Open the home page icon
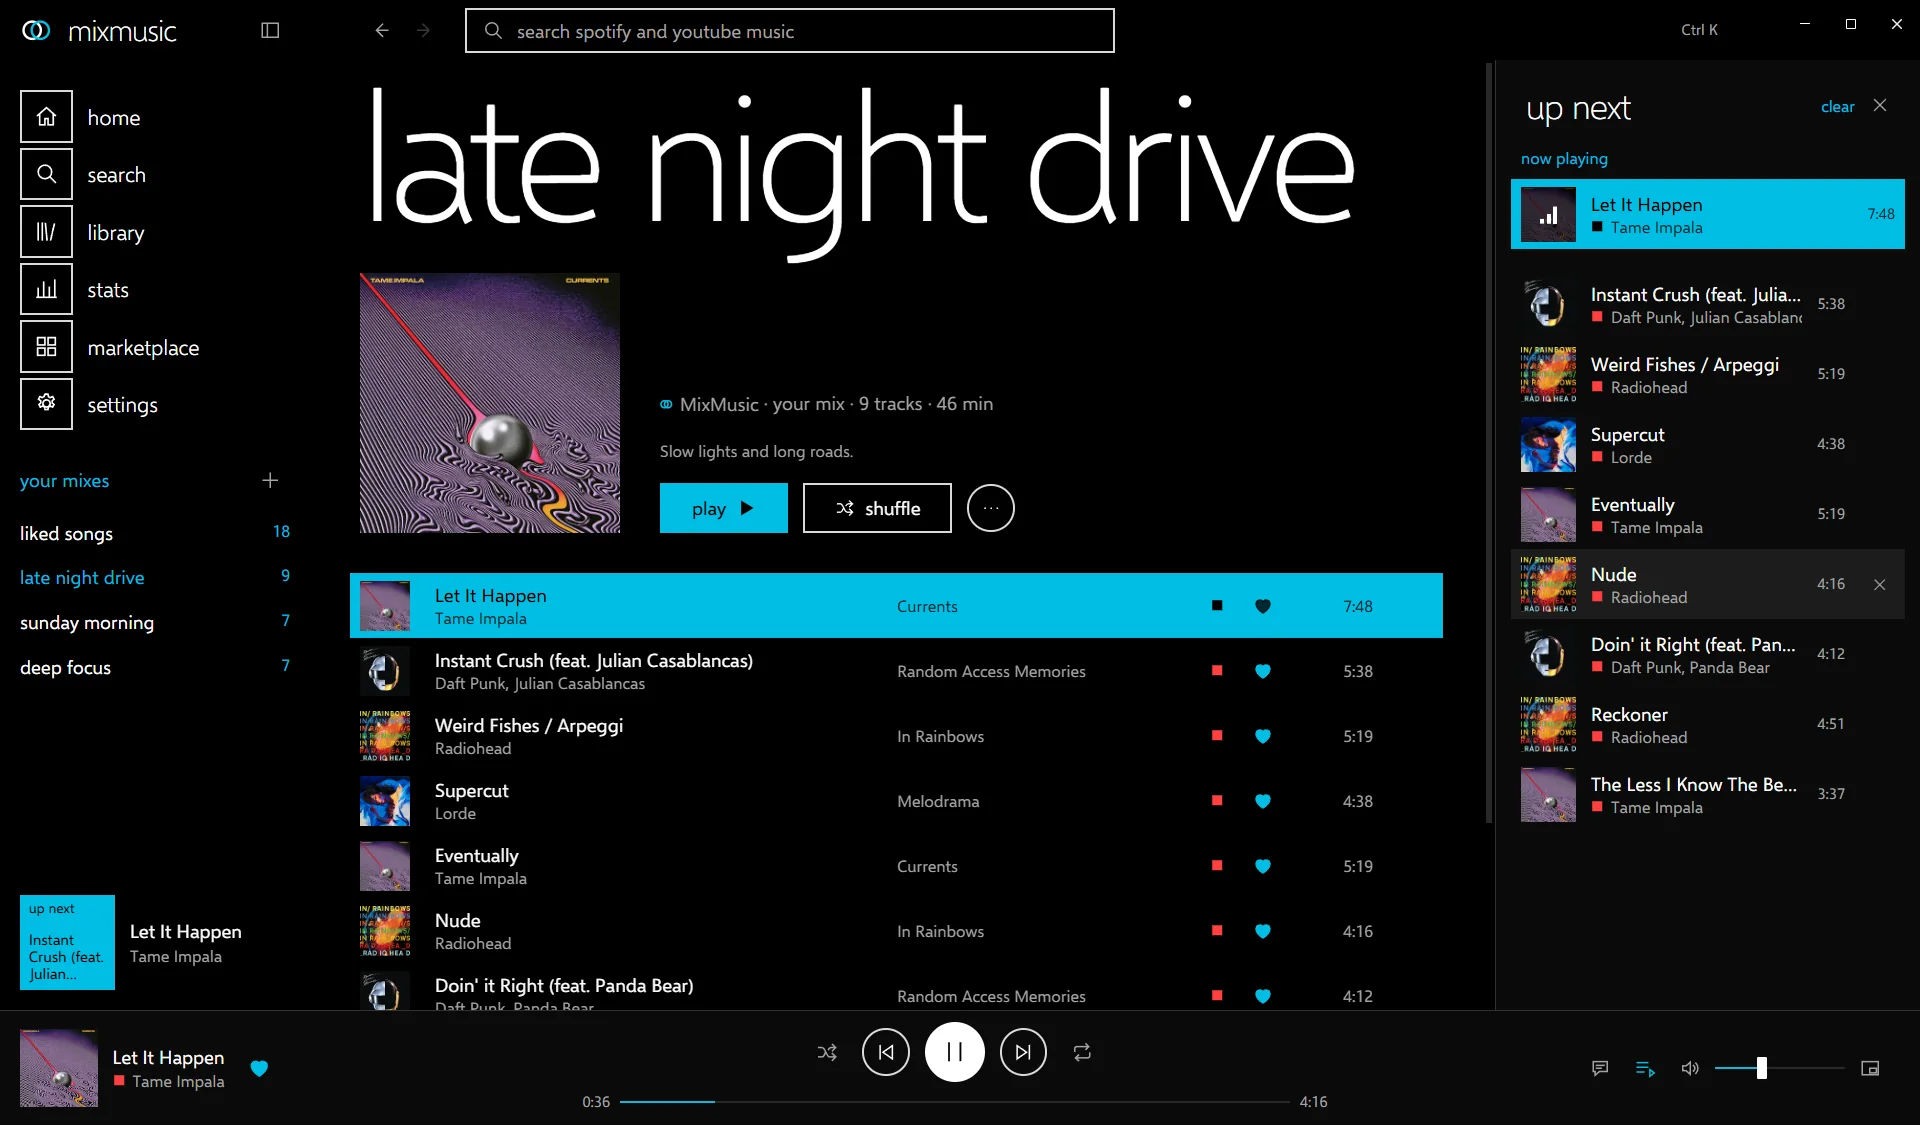 point(46,117)
